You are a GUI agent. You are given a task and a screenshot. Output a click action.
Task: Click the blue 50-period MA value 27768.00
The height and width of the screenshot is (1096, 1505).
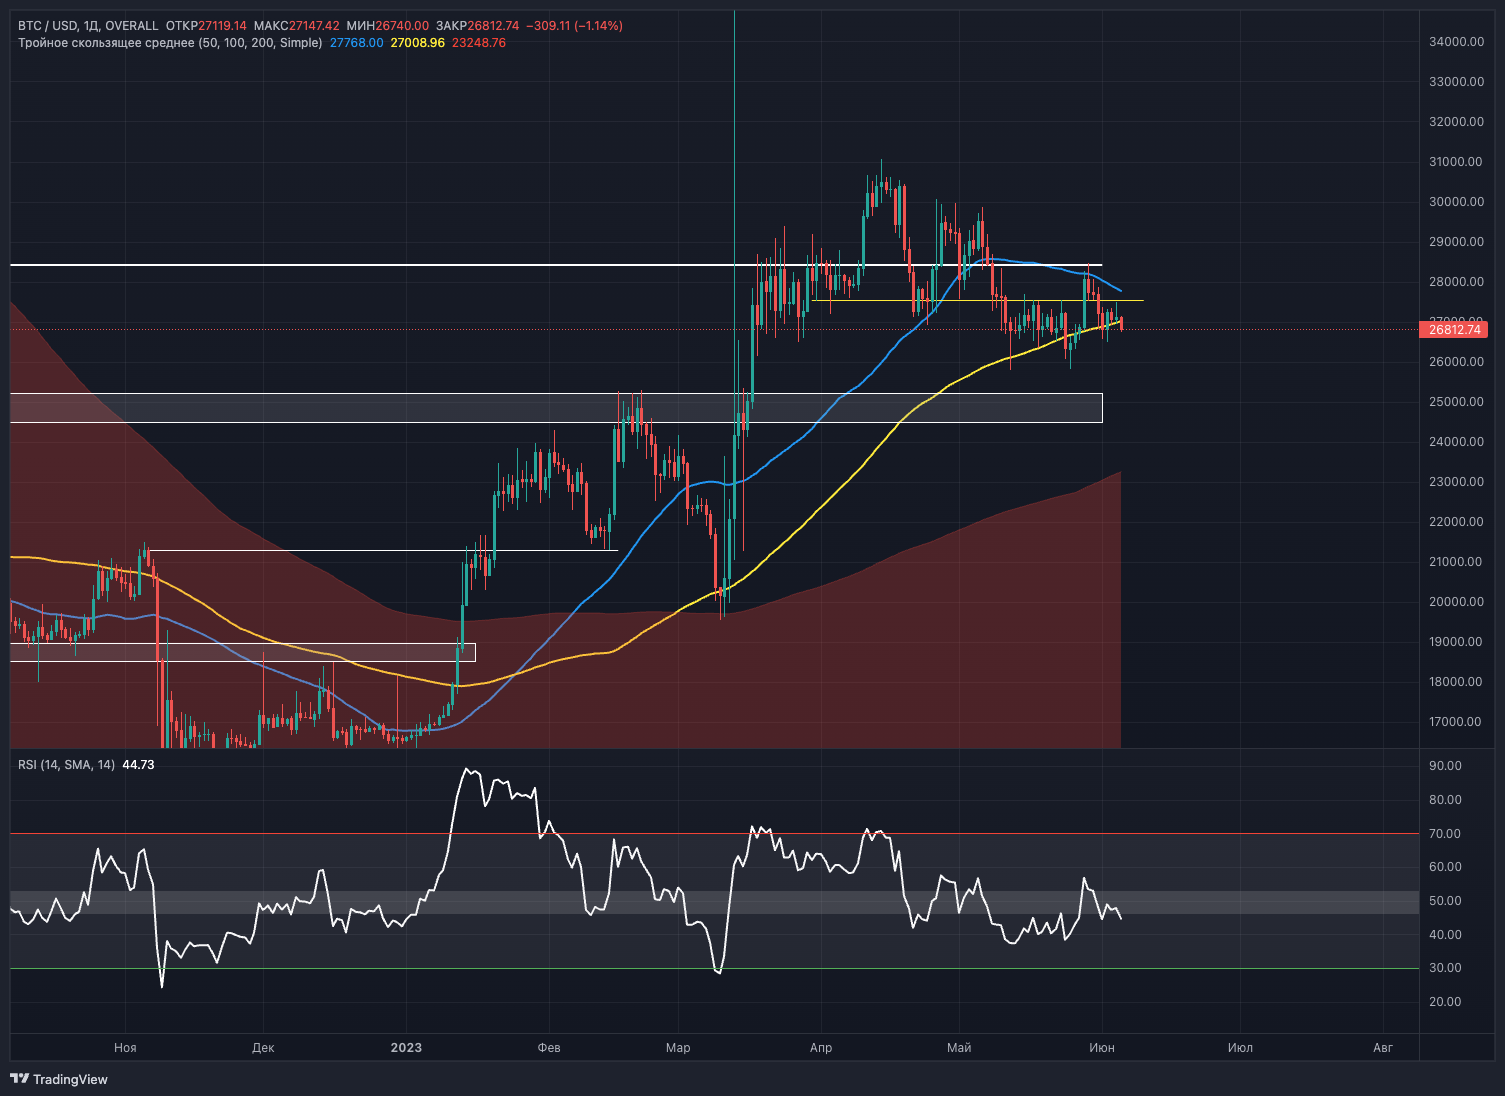(x=356, y=43)
